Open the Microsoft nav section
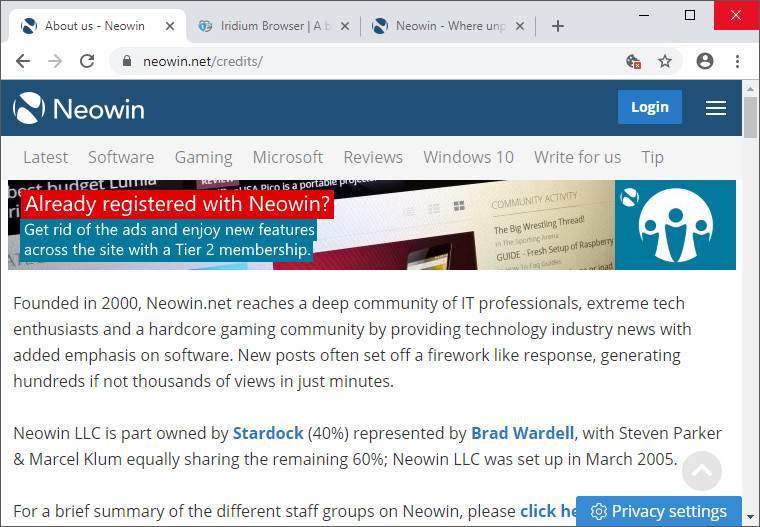 [288, 157]
